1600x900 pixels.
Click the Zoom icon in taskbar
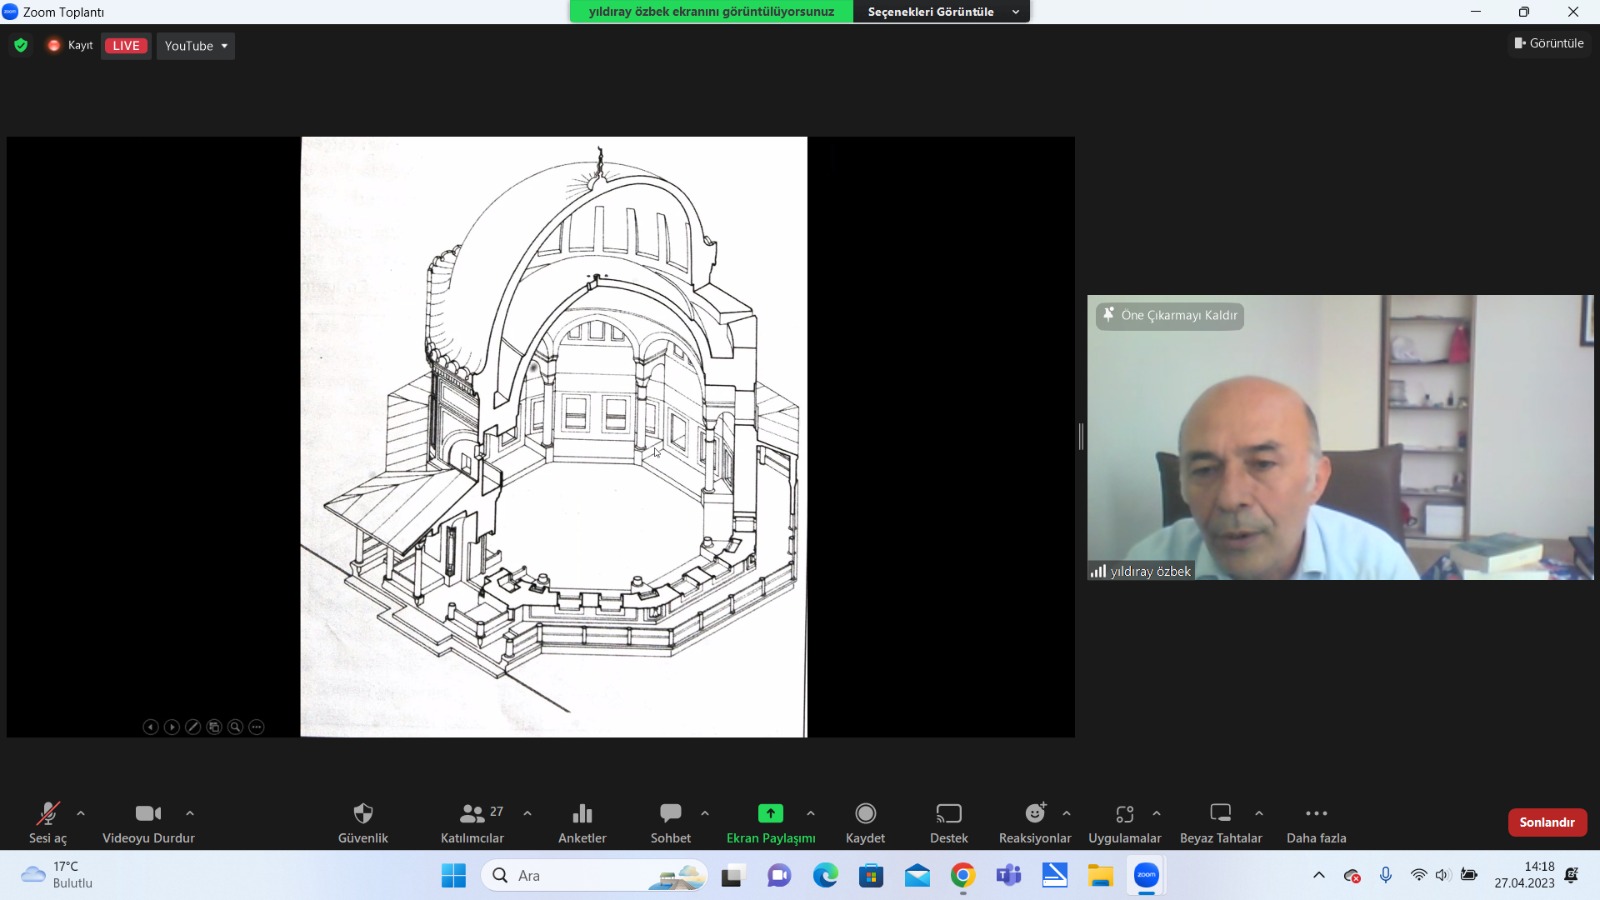click(x=1147, y=876)
